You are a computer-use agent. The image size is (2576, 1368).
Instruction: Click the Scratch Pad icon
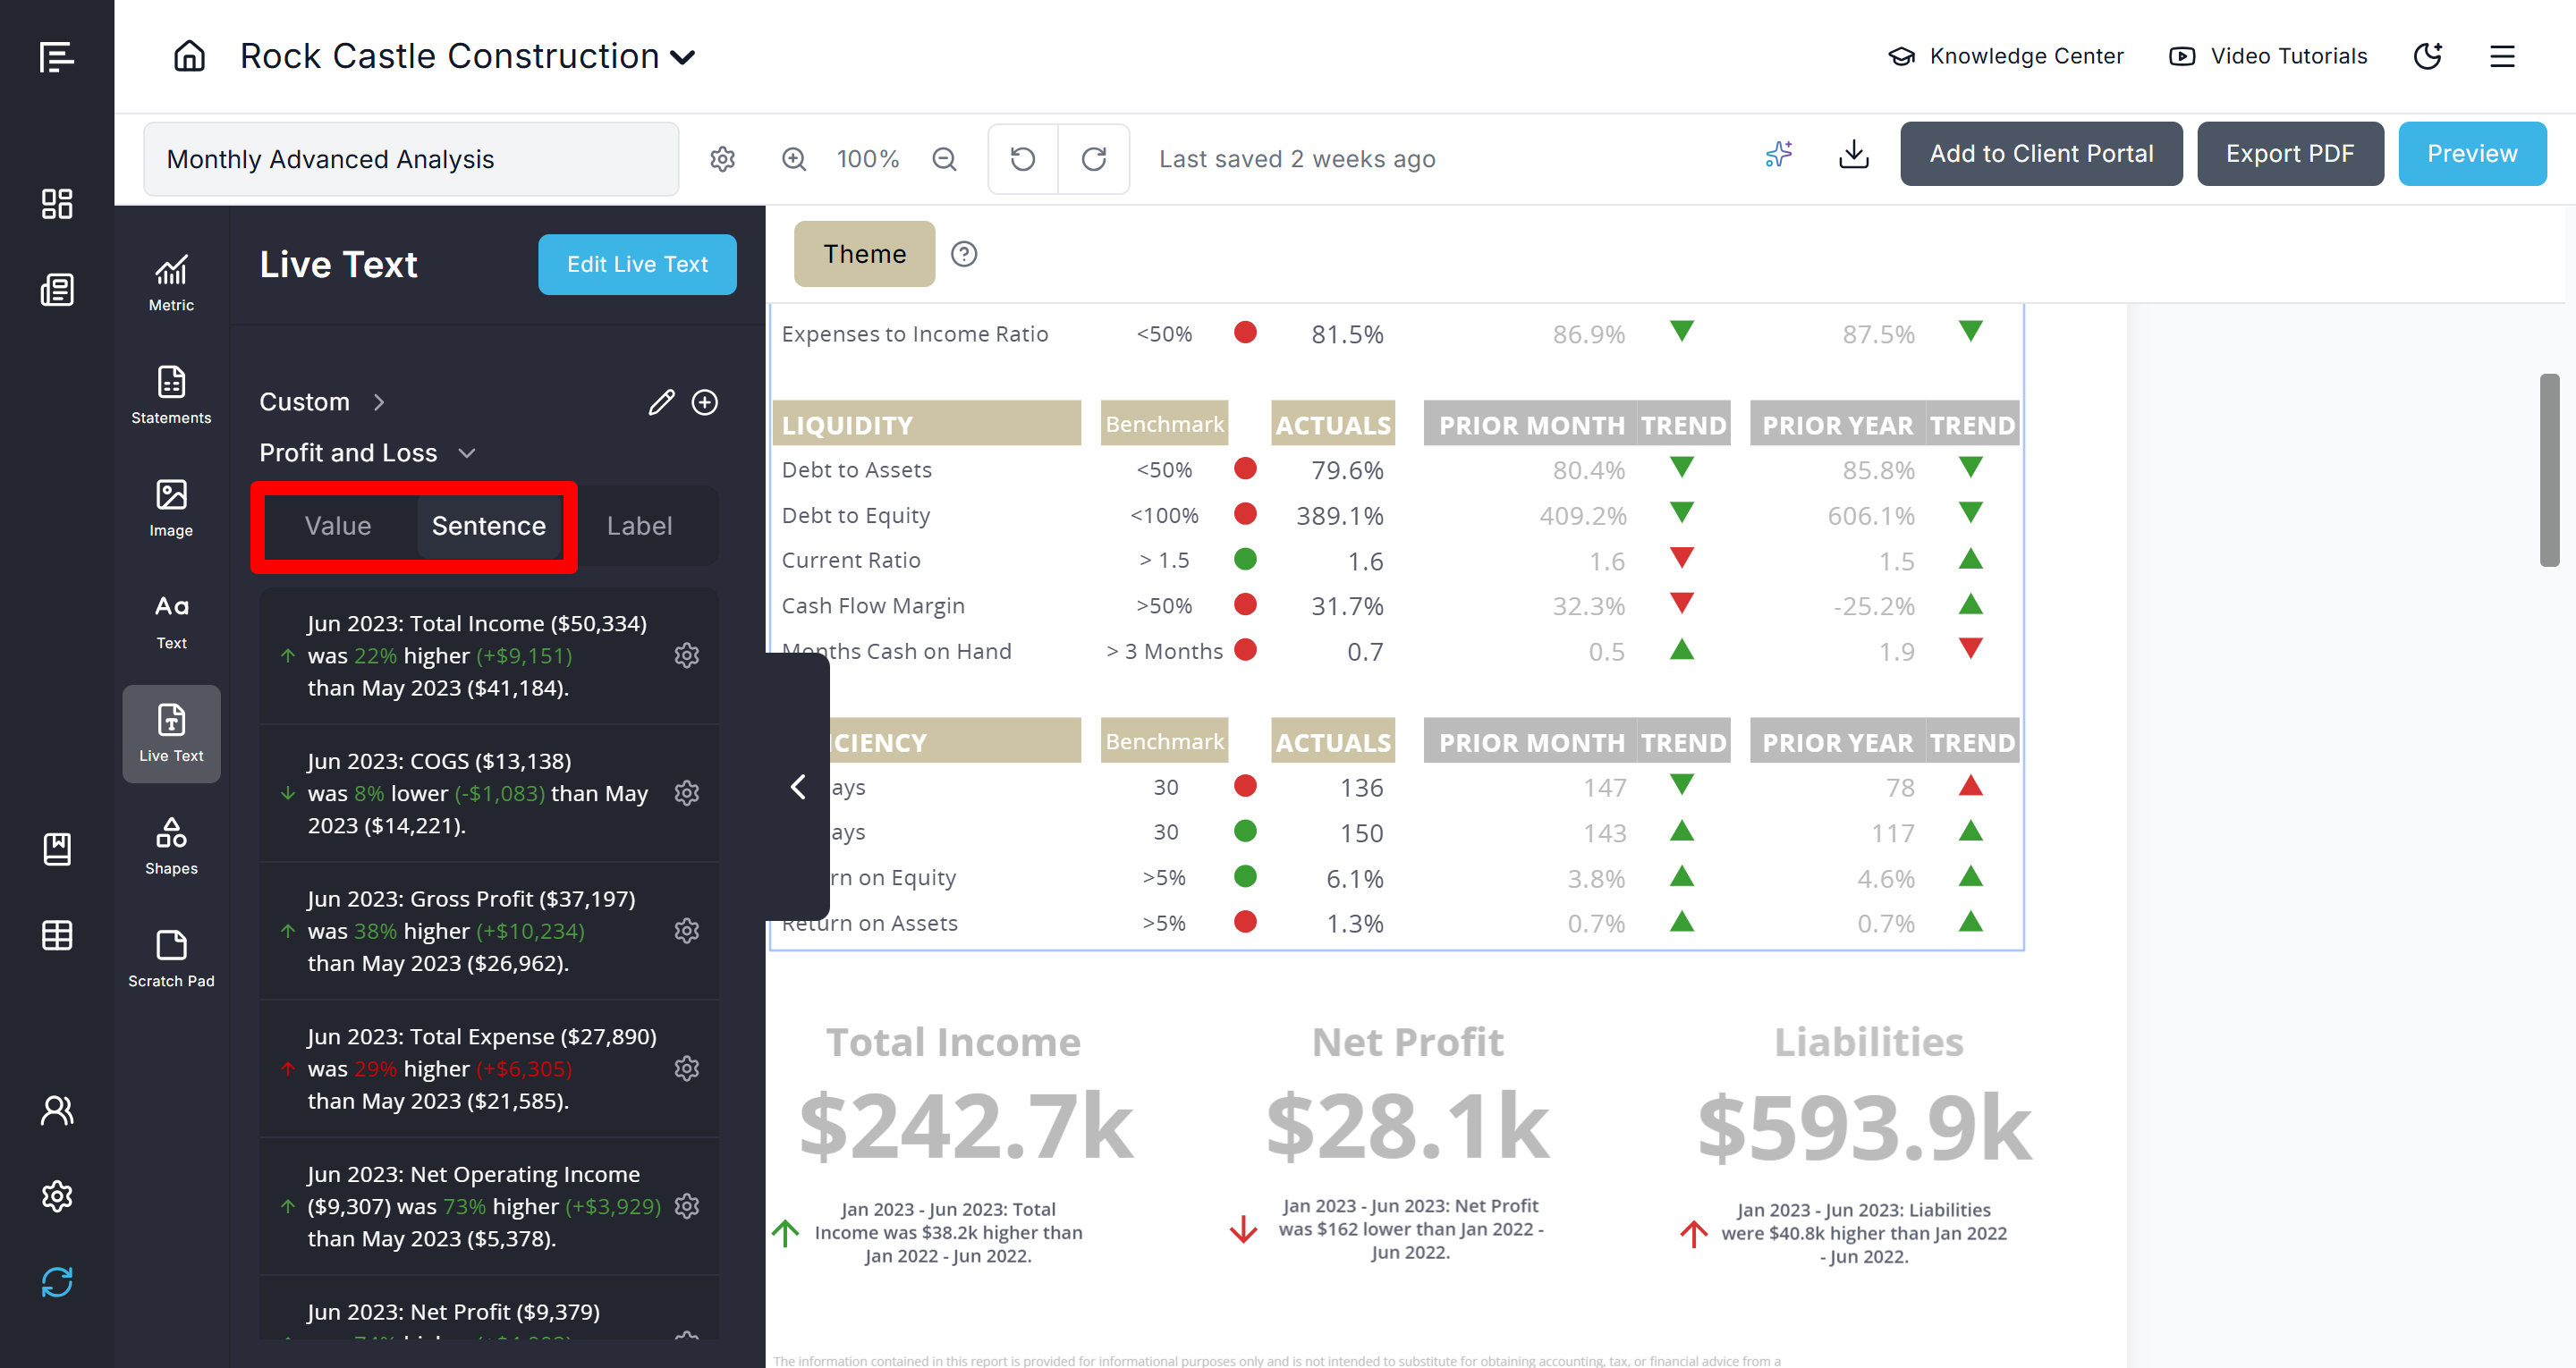click(x=171, y=958)
